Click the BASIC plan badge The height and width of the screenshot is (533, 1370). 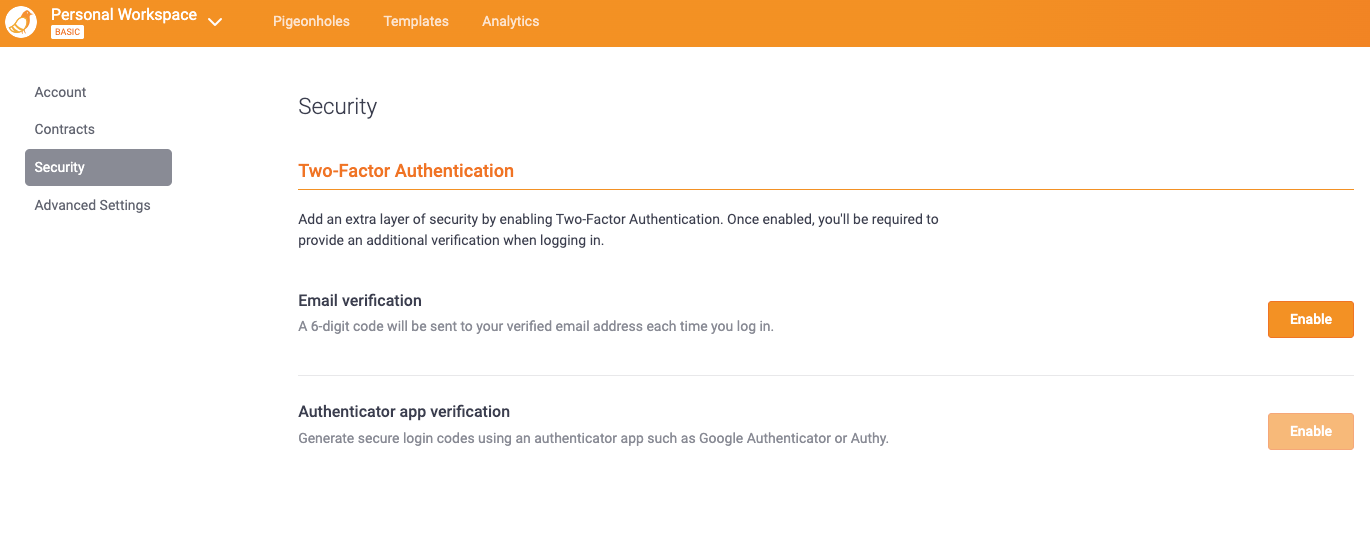tap(67, 32)
